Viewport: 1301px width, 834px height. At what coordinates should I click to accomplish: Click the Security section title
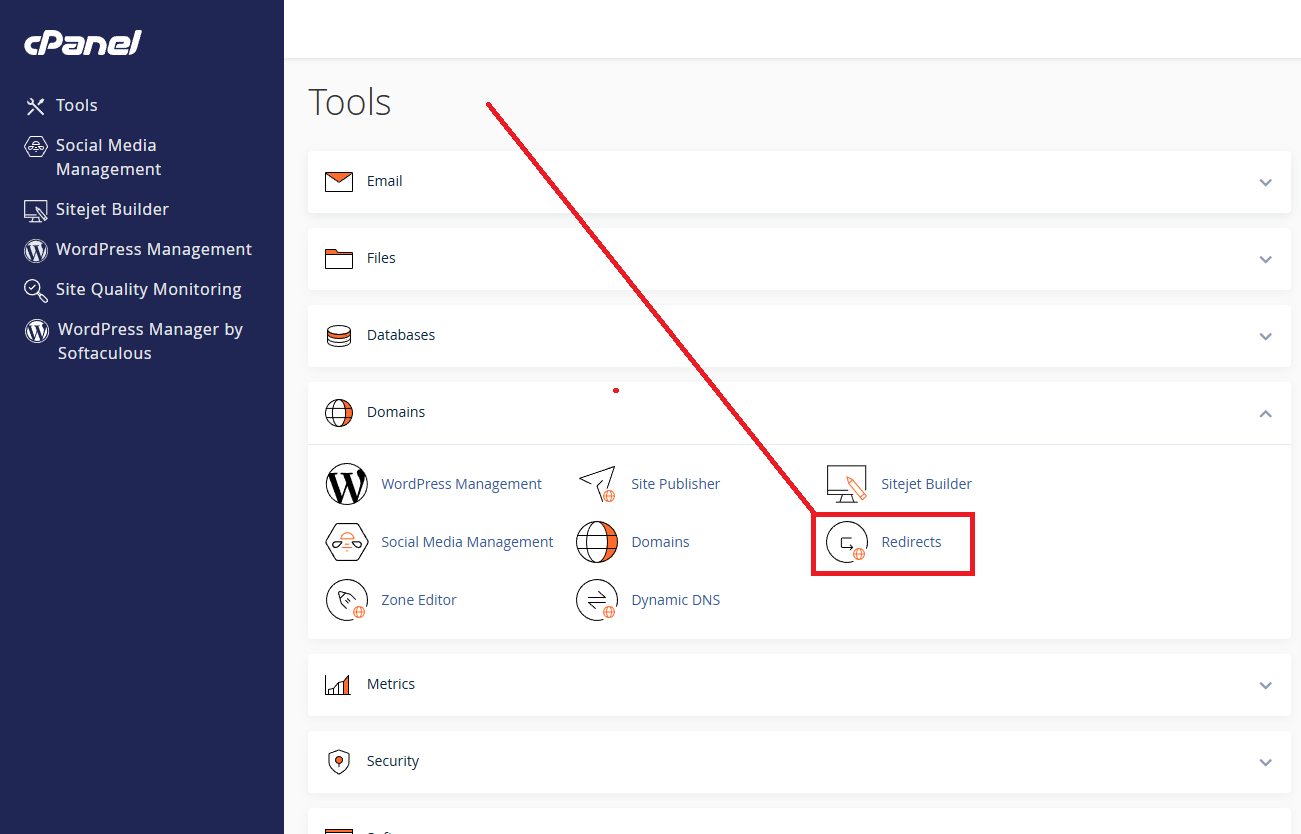(393, 761)
